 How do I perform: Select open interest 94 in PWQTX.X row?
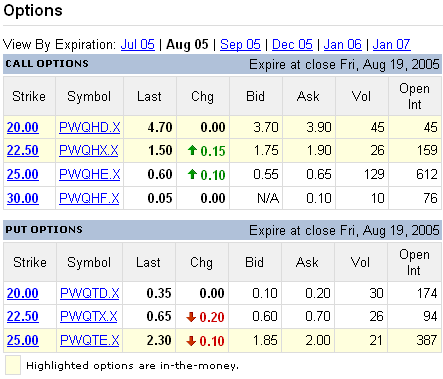430,316
